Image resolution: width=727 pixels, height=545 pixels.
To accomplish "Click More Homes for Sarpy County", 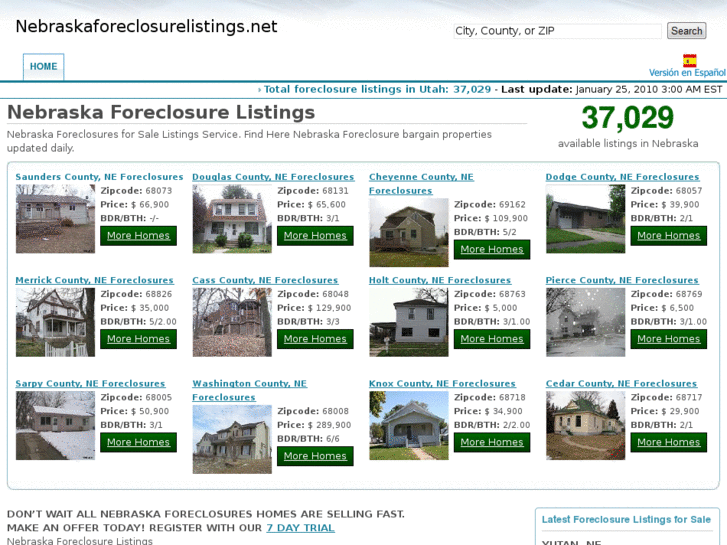I will coord(138,442).
